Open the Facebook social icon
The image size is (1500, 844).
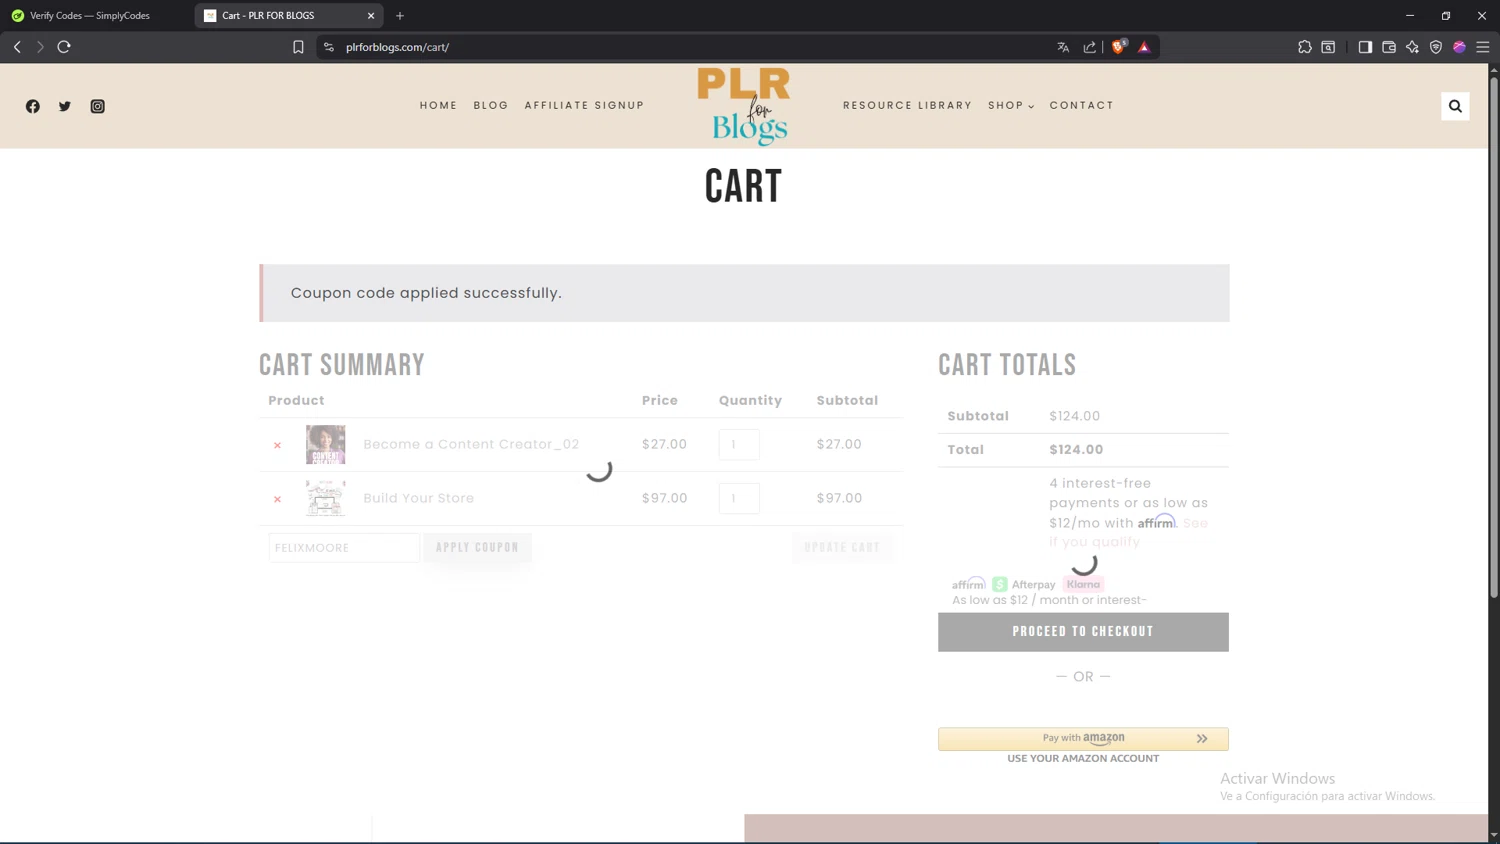pyautogui.click(x=33, y=106)
